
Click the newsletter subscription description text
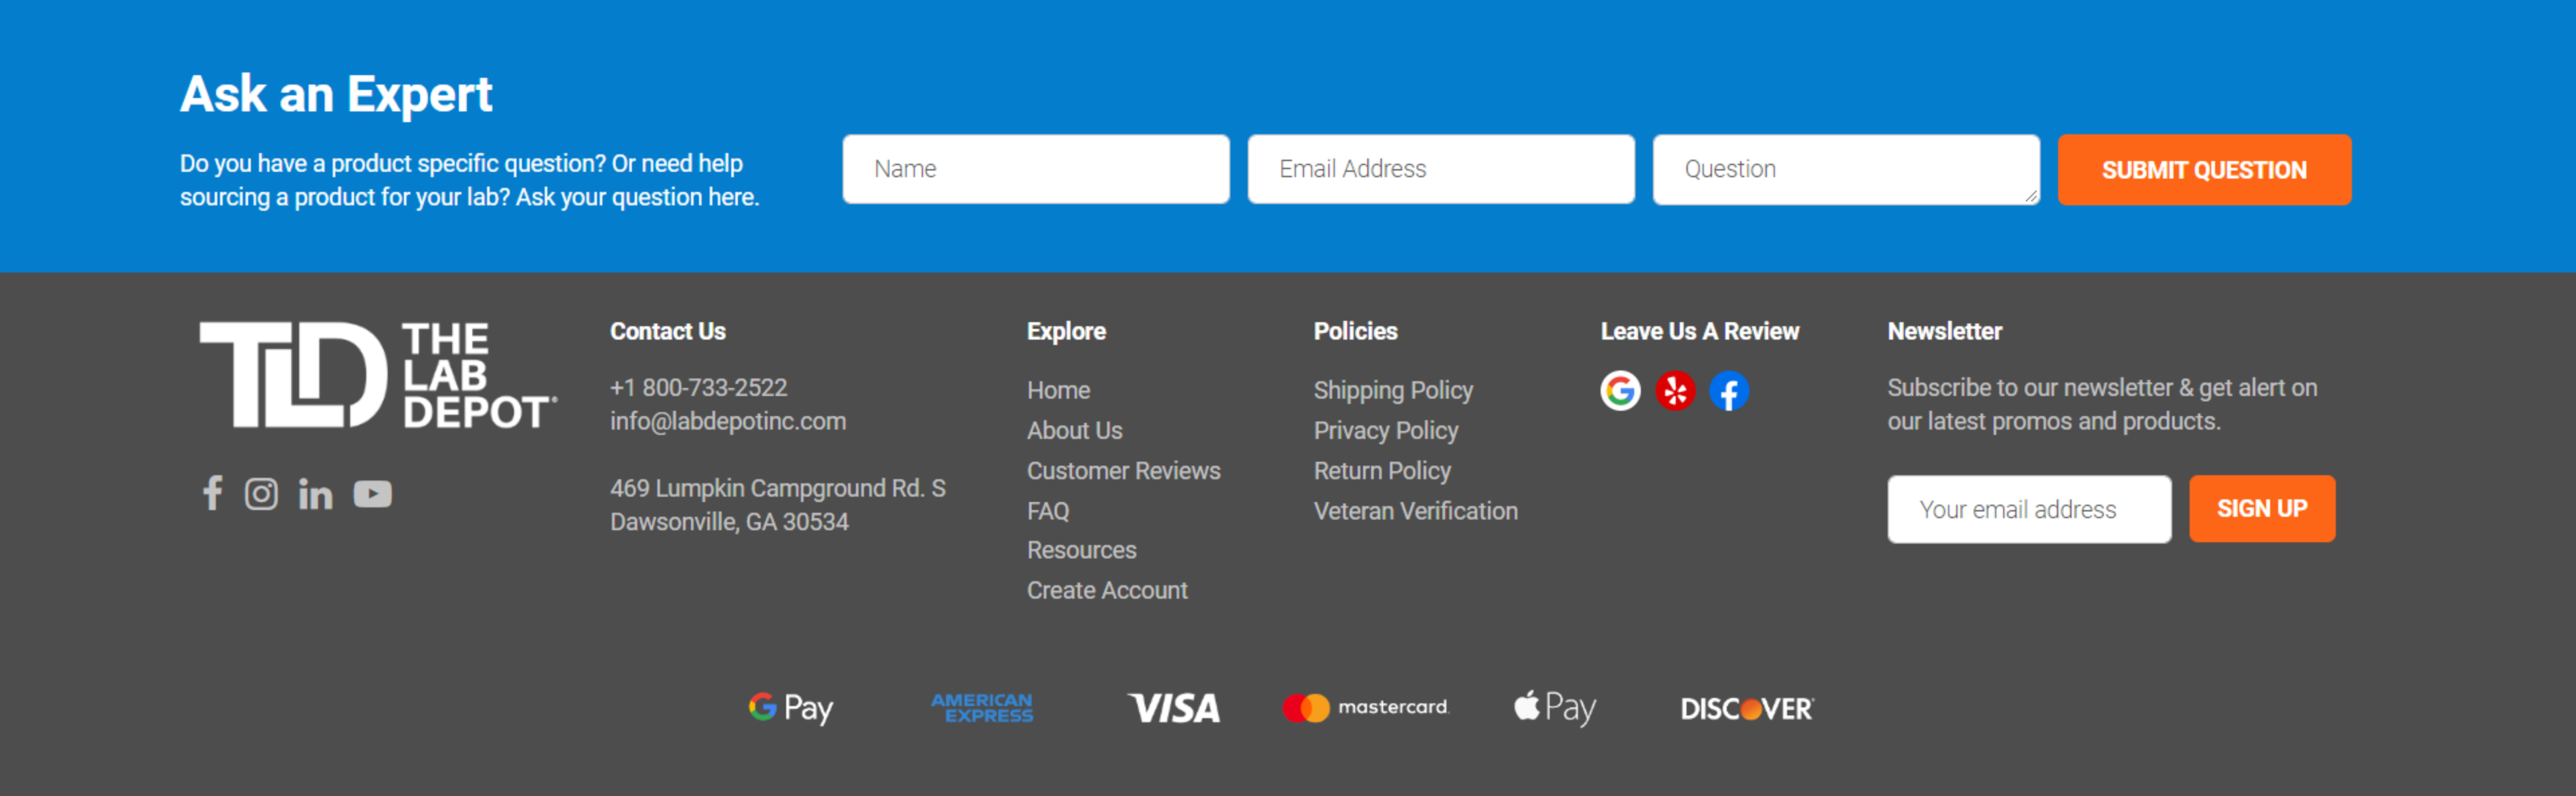2102,404
